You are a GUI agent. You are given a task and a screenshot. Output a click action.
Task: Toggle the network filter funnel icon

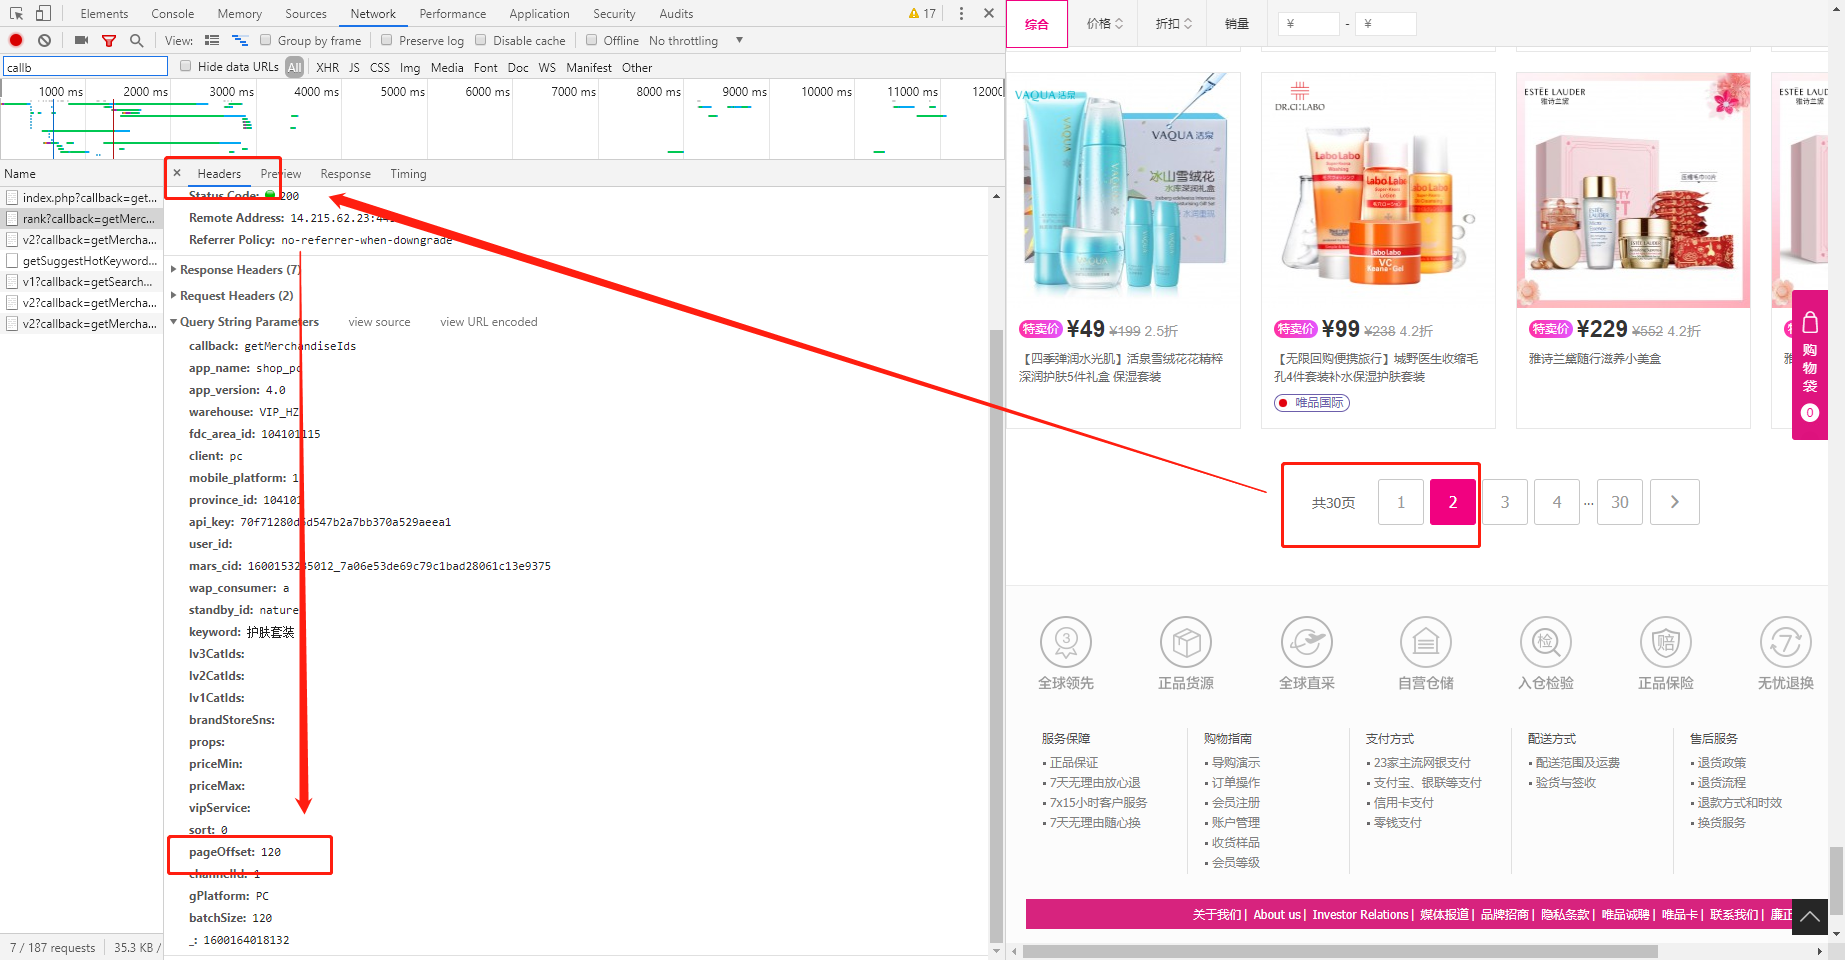[109, 40]
